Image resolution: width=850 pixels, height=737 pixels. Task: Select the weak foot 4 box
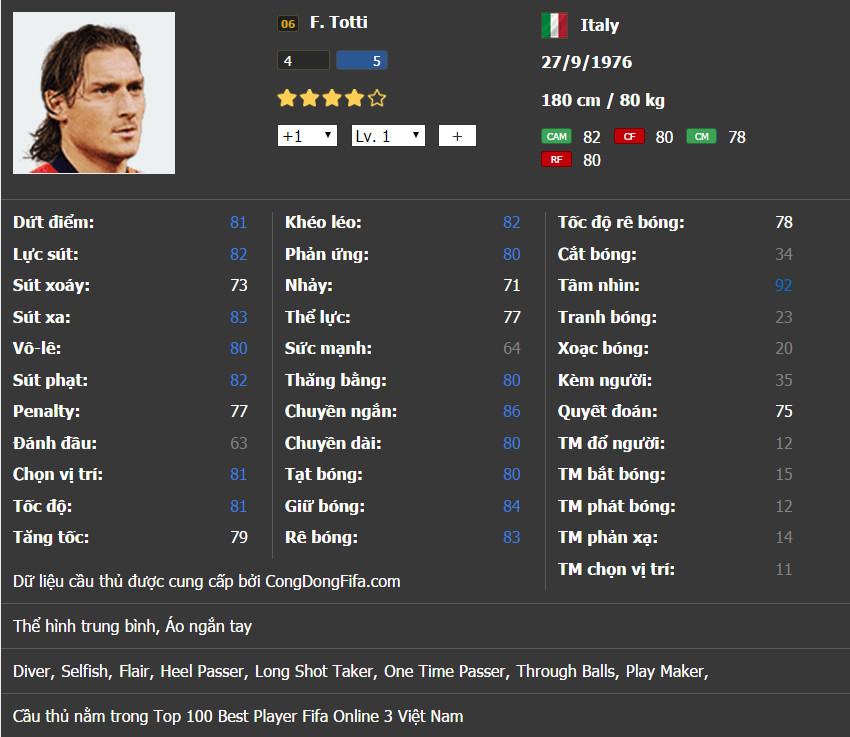coord(303,61)
